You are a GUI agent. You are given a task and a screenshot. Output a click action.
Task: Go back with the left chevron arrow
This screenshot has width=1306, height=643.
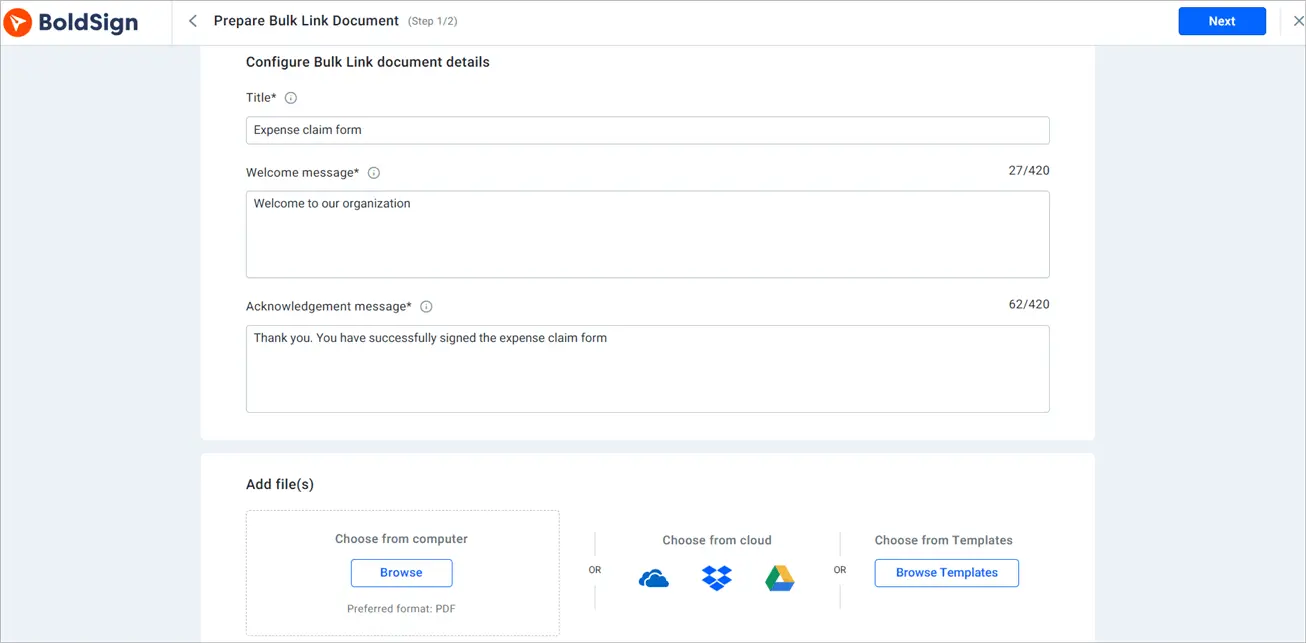click(193, 21)
